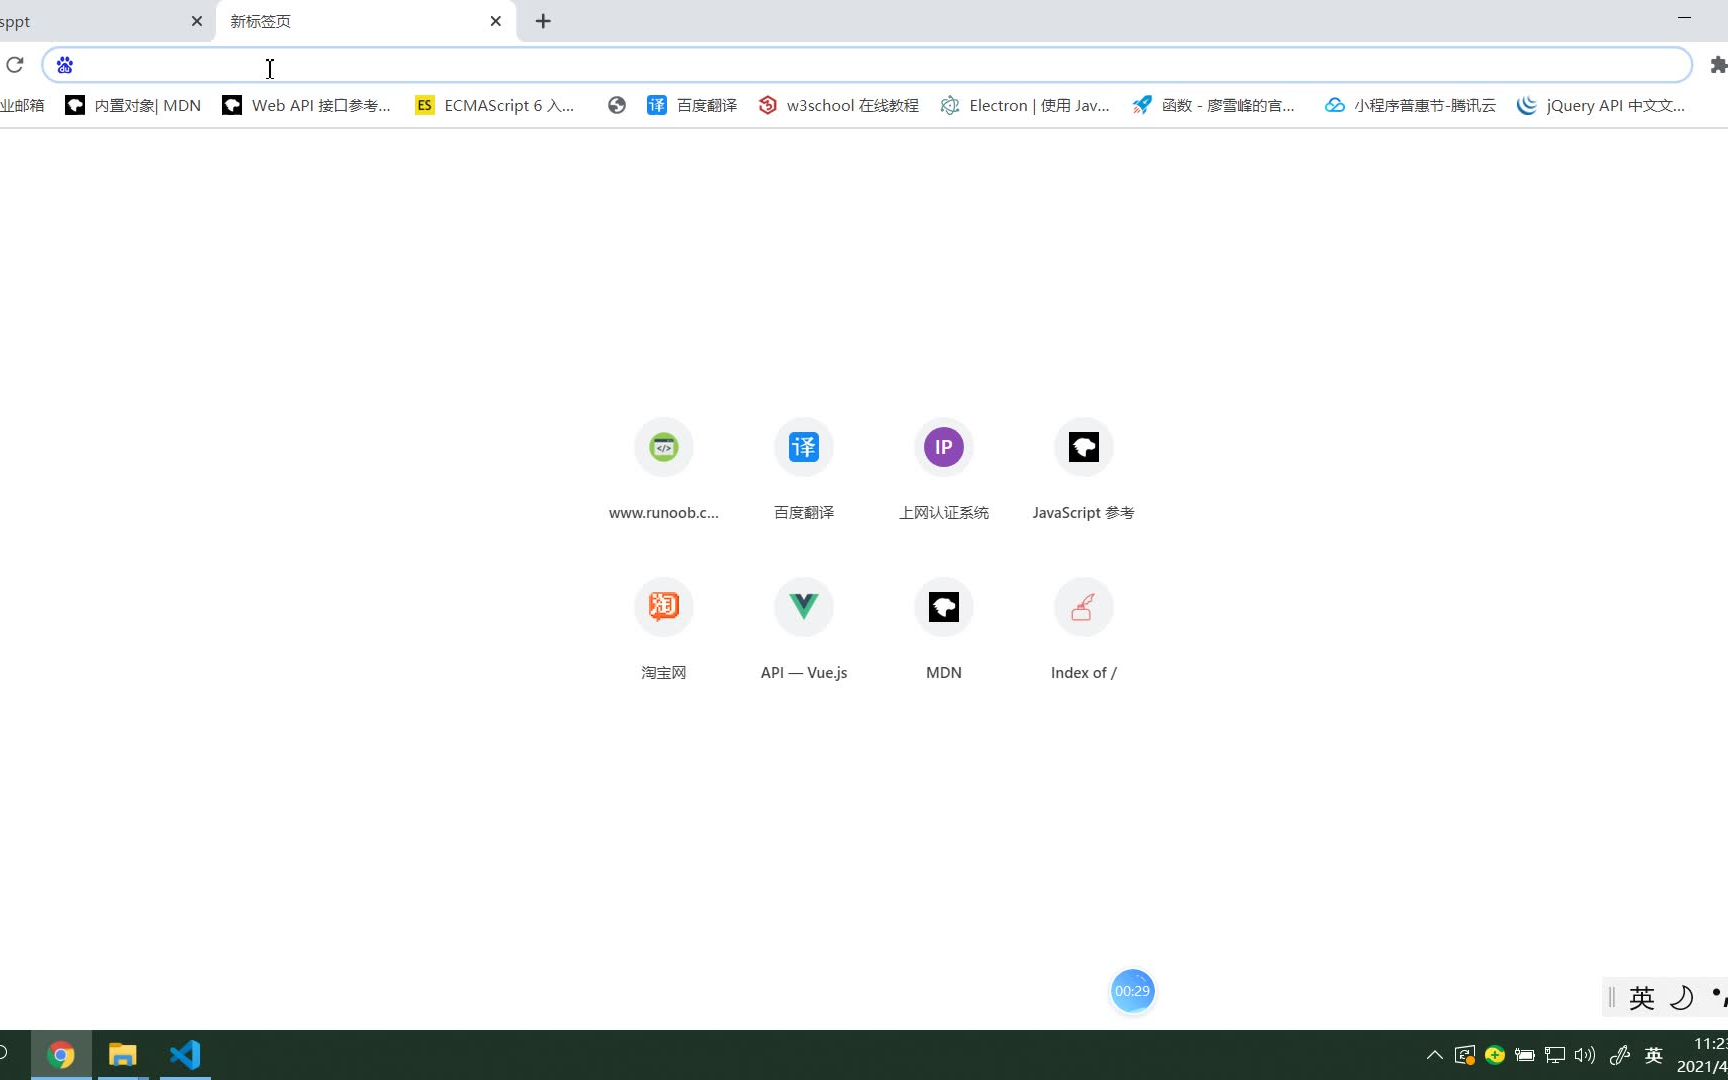The image size is (1728, 1080).
Task: Open 百度翻译 shortcut tile
Action: (804, 469)
